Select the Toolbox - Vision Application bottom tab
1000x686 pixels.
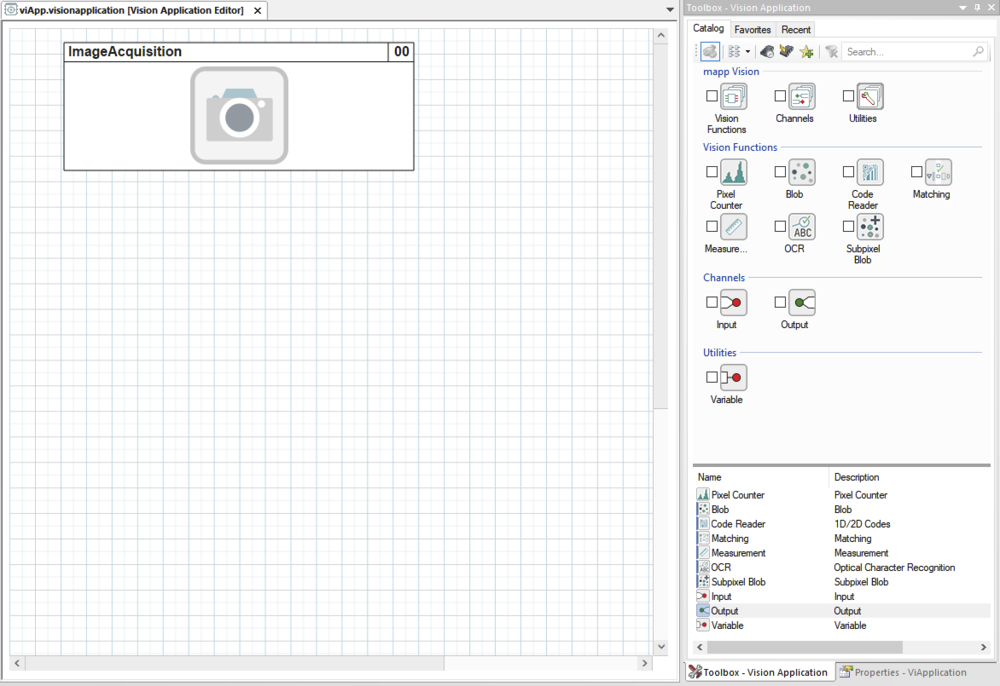coord(759,672)
